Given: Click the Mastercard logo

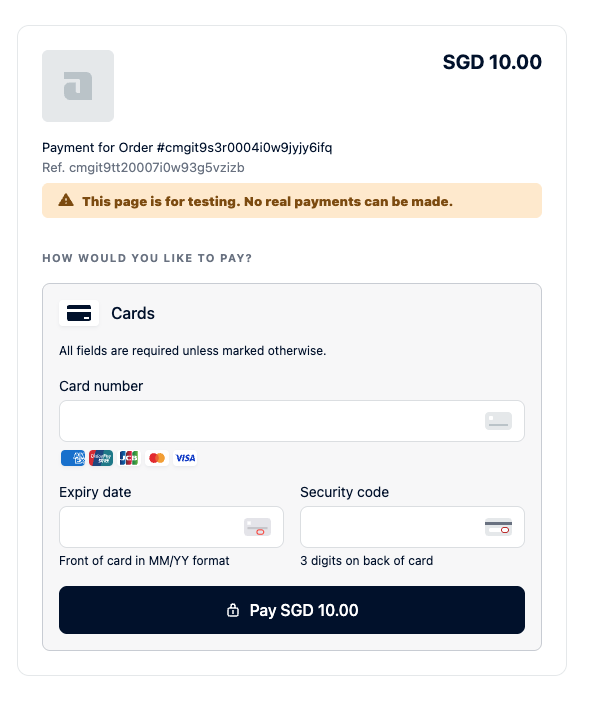Looking at the screenshot, I should pyautogui.click(x=157, y=458).
